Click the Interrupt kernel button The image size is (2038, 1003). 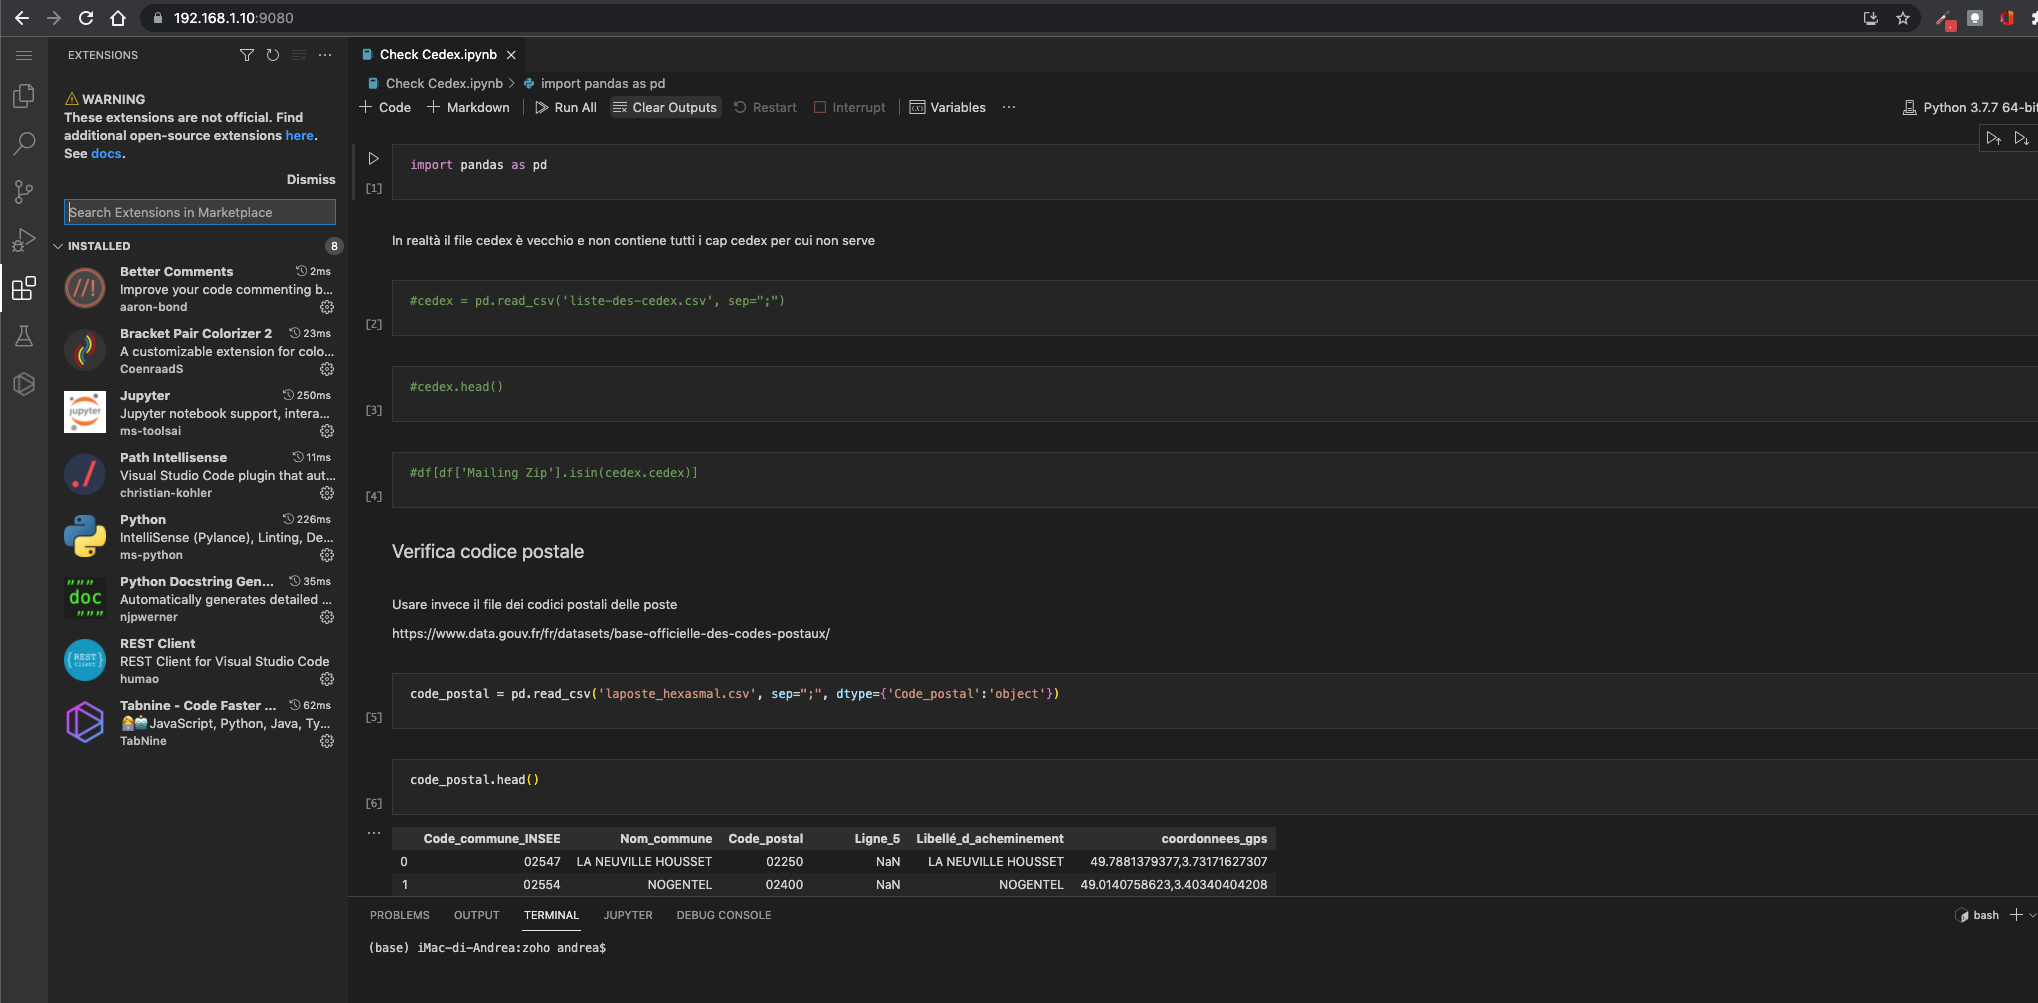[x=850, y=107]
